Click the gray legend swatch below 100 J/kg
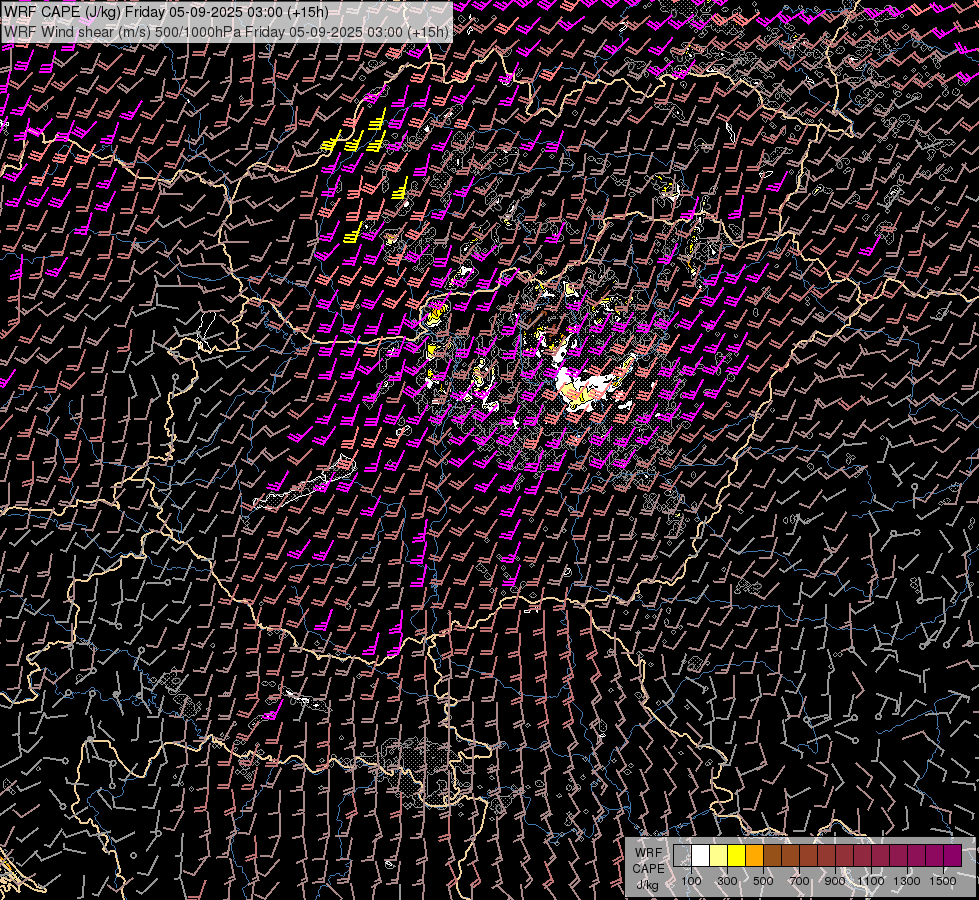The width and height of the screenshot is (979, 900). coord(682,855)
